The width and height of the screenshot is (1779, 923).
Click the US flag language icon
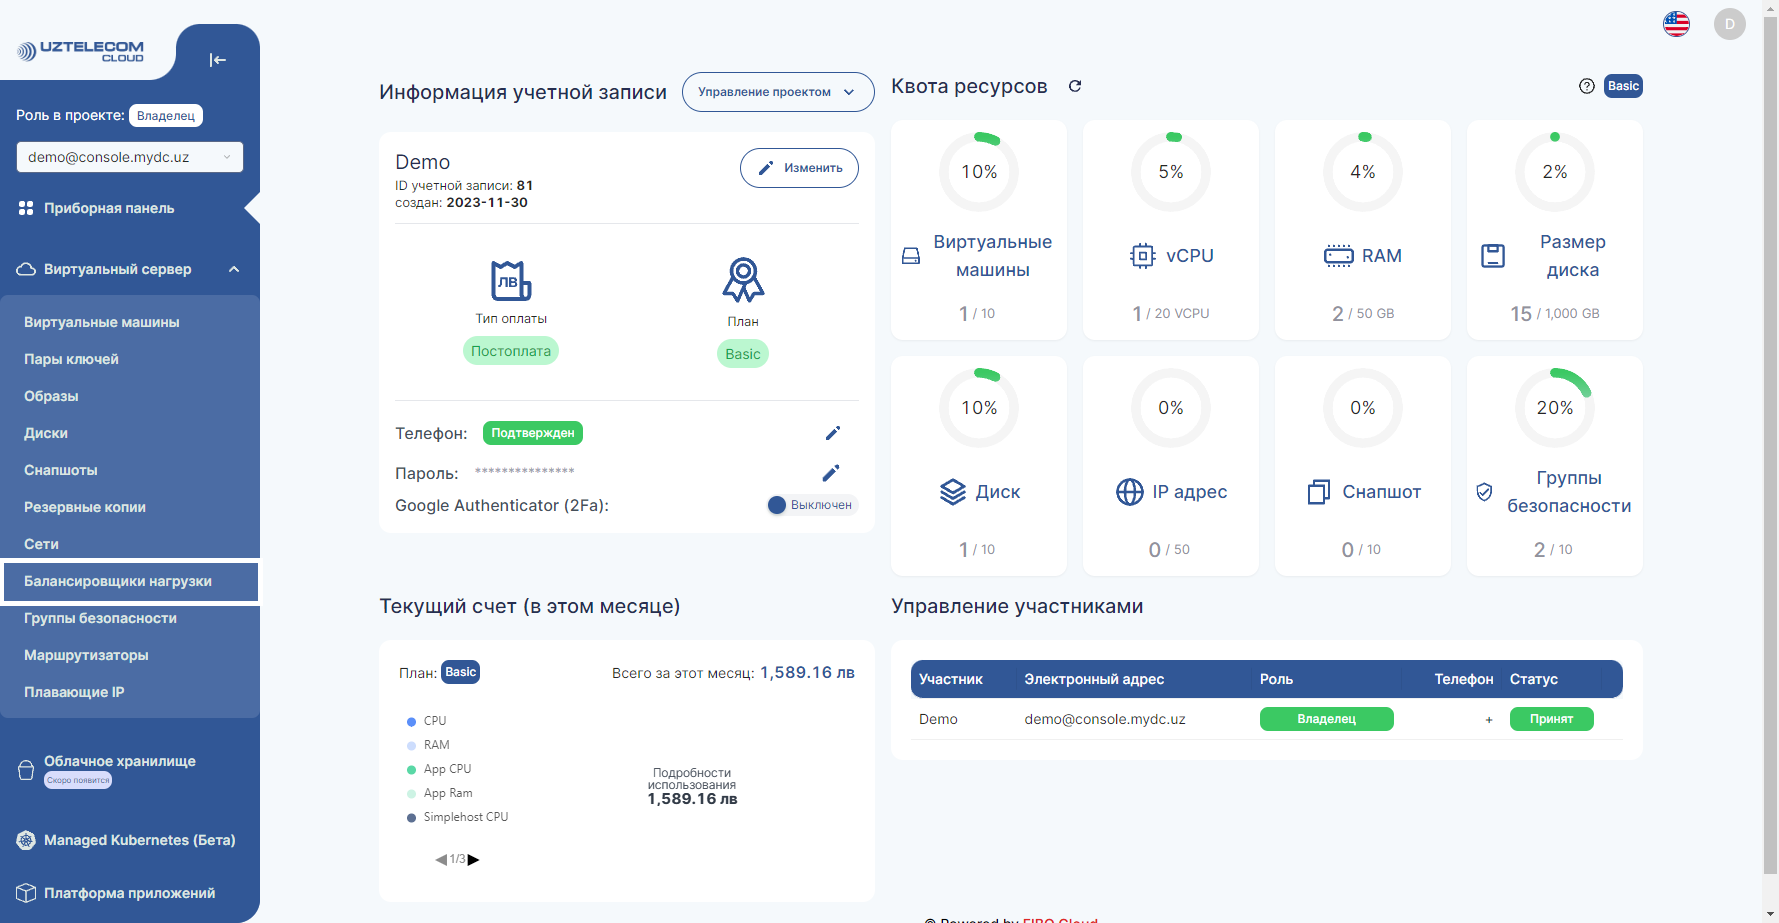click(x=1676, y=24)
